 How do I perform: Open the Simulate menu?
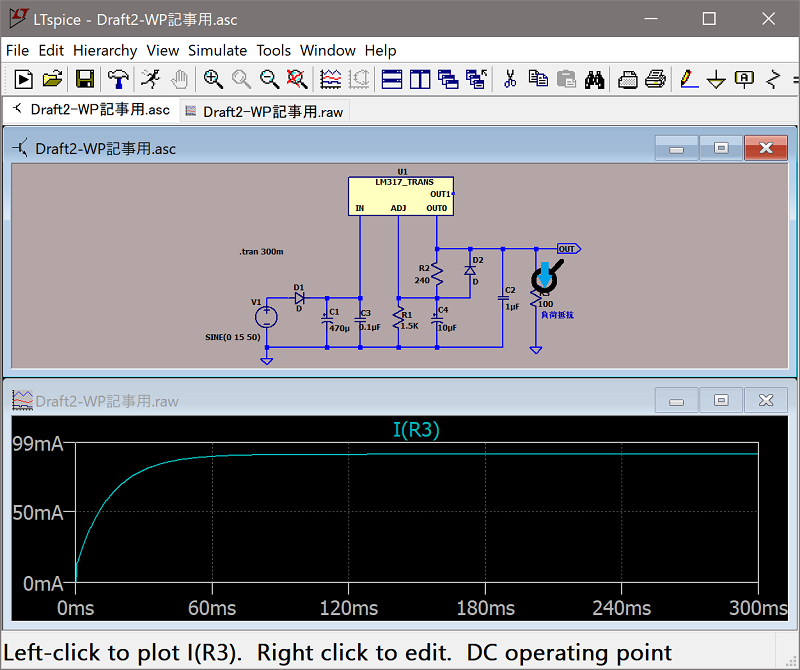[217, 51]
